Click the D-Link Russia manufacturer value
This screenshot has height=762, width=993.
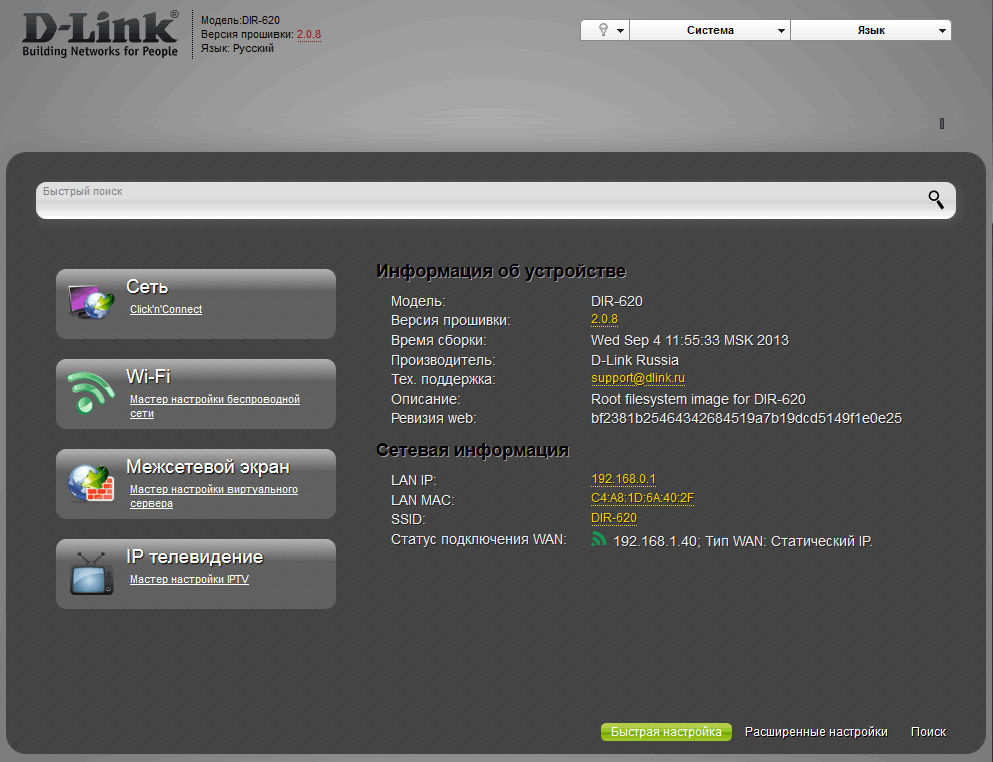pos(635,360)
